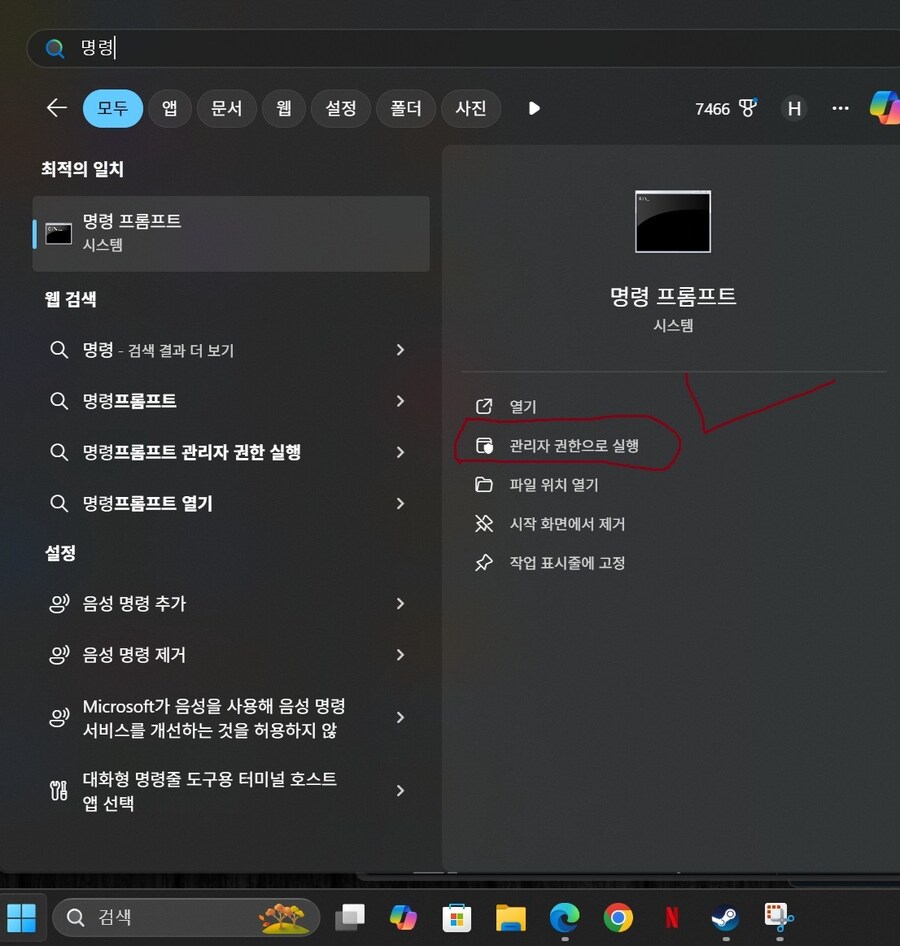Click the rewards points trophy icon

coord(748,108)
